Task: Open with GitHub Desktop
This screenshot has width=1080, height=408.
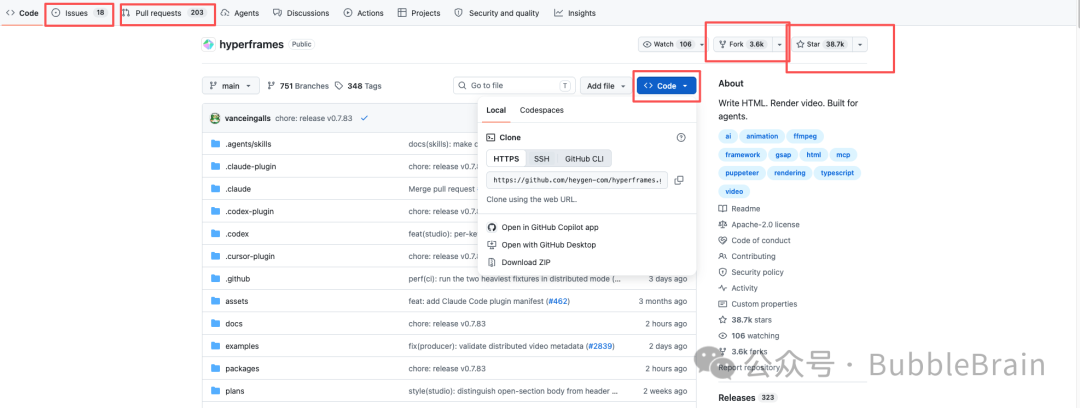Action: pos(548,245)
